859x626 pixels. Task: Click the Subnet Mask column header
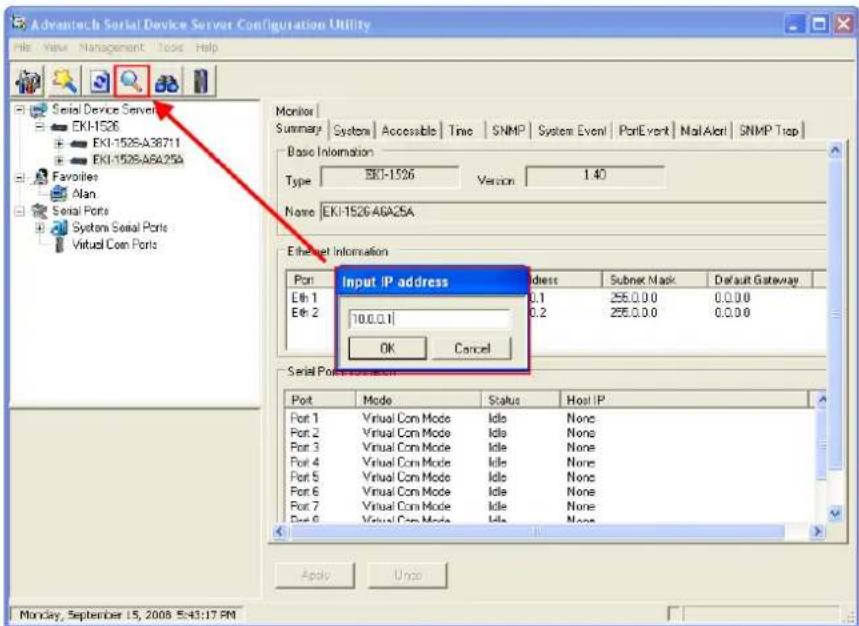(654, 280)
